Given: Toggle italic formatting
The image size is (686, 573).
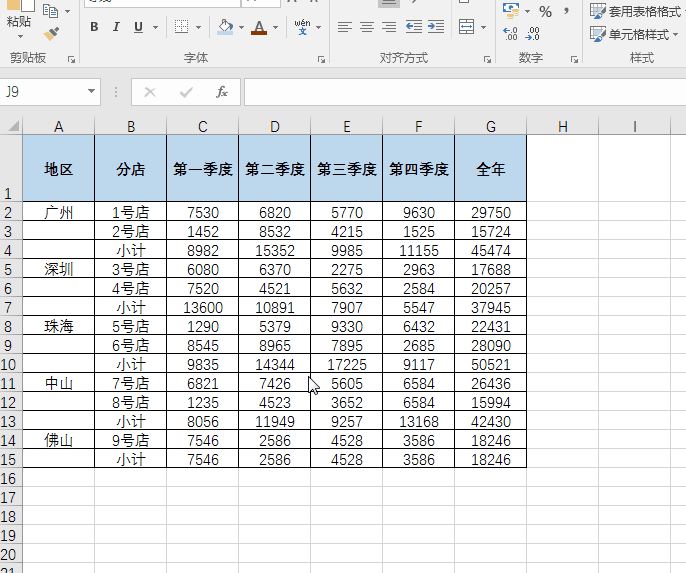Looking at the screenshot, I should click(x=116, y=27).
